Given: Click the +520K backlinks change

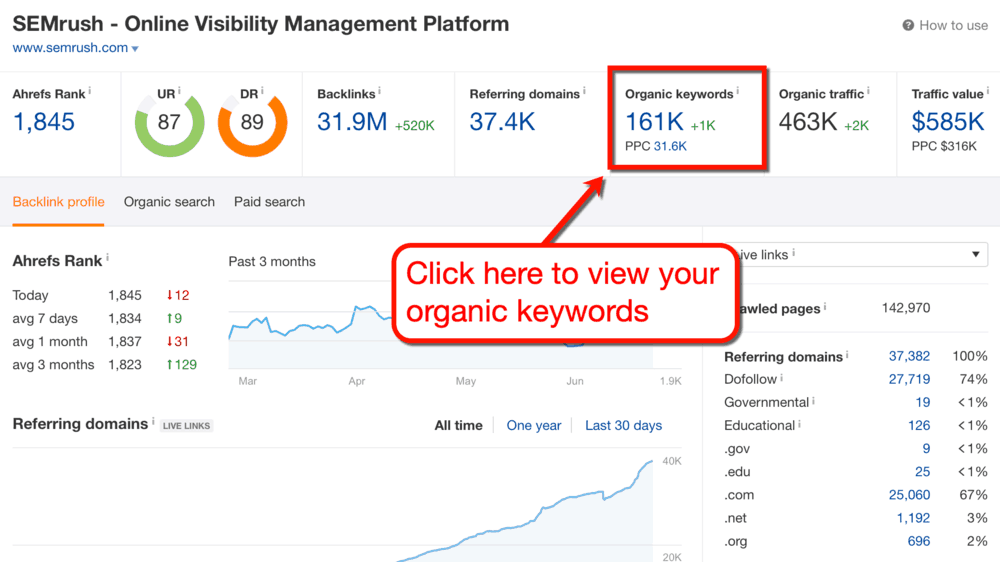Looking at the screenshot, I should coord(415,126).
